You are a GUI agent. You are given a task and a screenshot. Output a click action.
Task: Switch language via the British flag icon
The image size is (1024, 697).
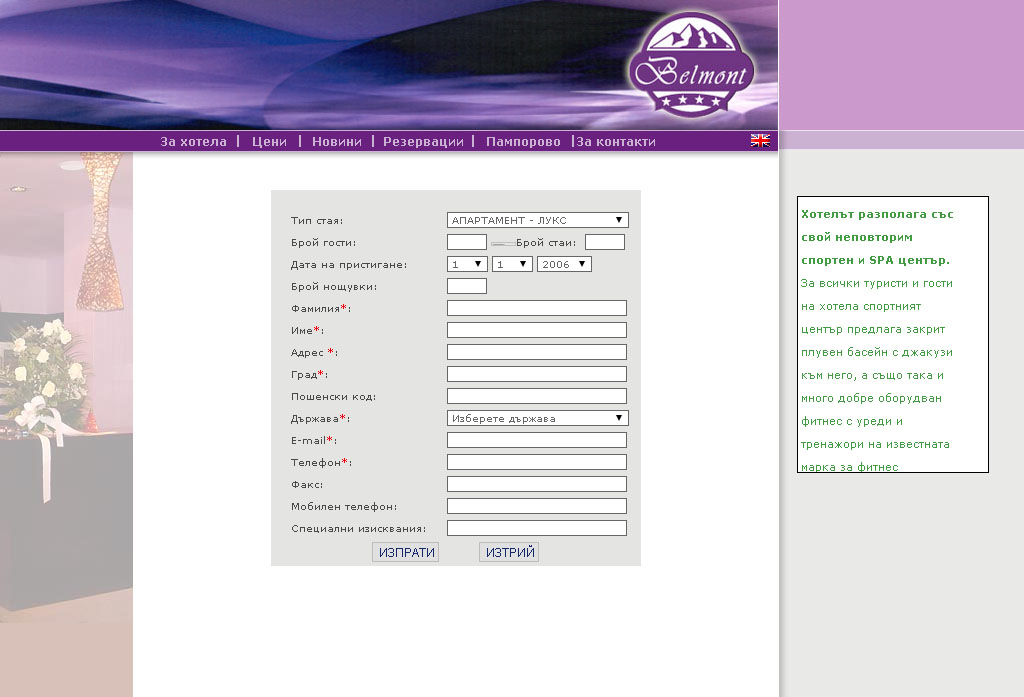coord(760,141)
